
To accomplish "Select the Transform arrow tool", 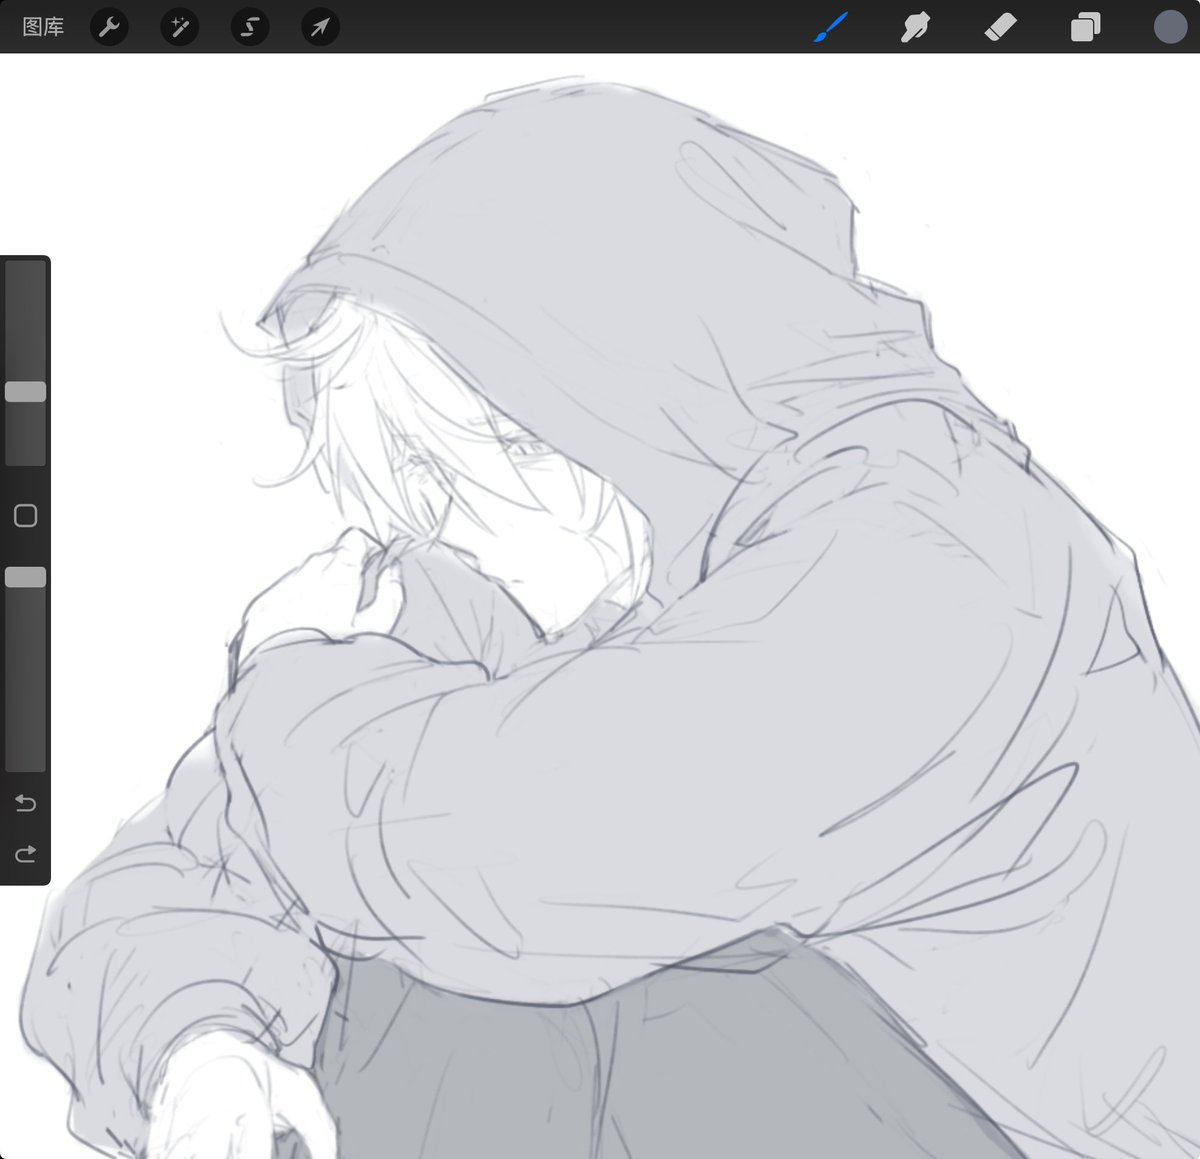I will 320,27.
